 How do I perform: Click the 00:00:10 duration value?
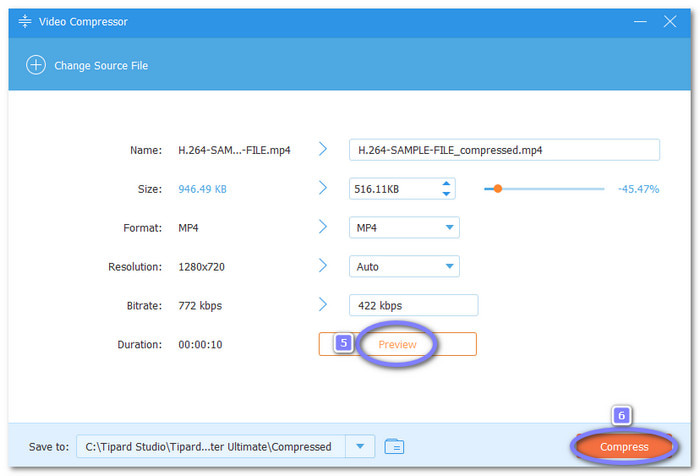[x=200, y=344]
